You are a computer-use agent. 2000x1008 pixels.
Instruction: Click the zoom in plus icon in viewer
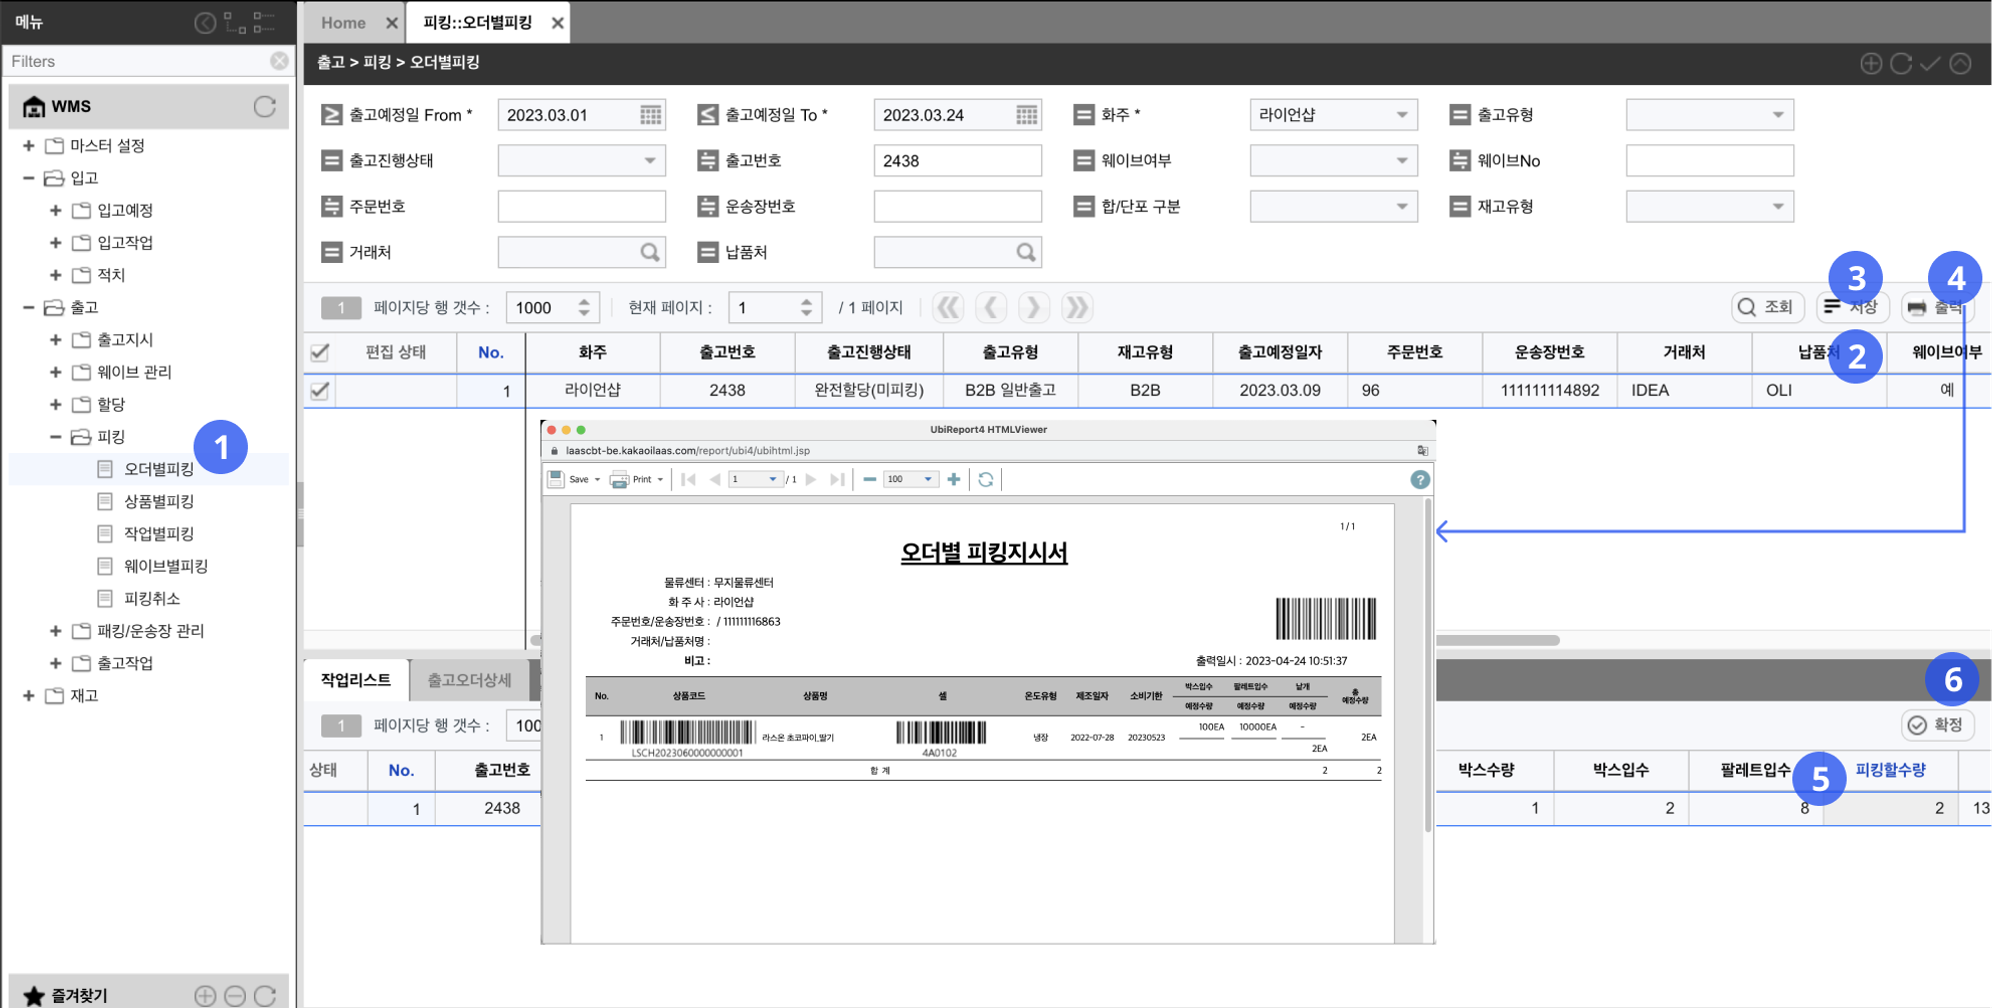point(954,480)
